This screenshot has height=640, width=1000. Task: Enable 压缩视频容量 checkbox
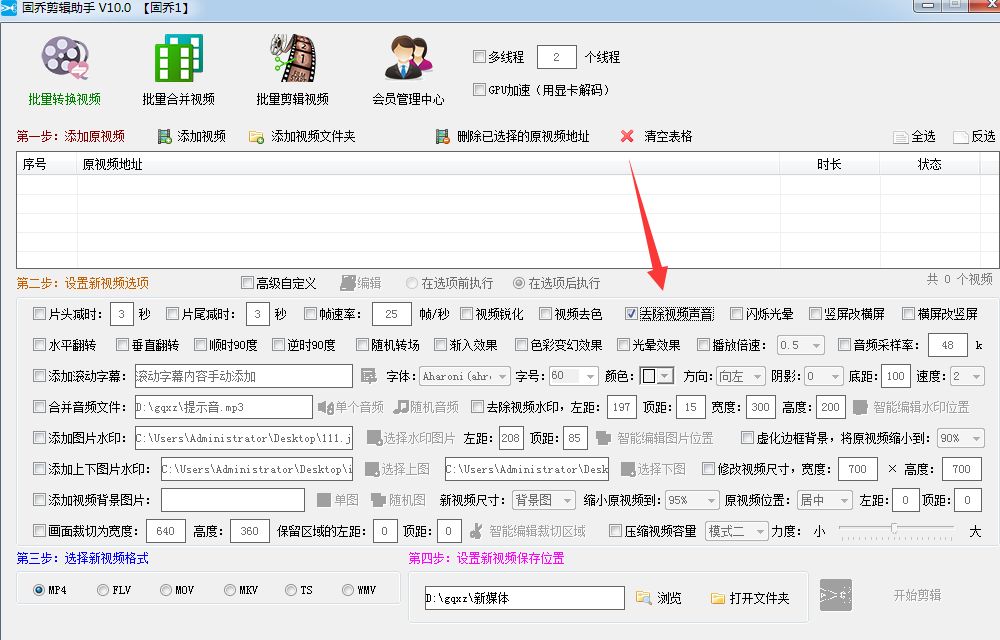click(615, 531)
